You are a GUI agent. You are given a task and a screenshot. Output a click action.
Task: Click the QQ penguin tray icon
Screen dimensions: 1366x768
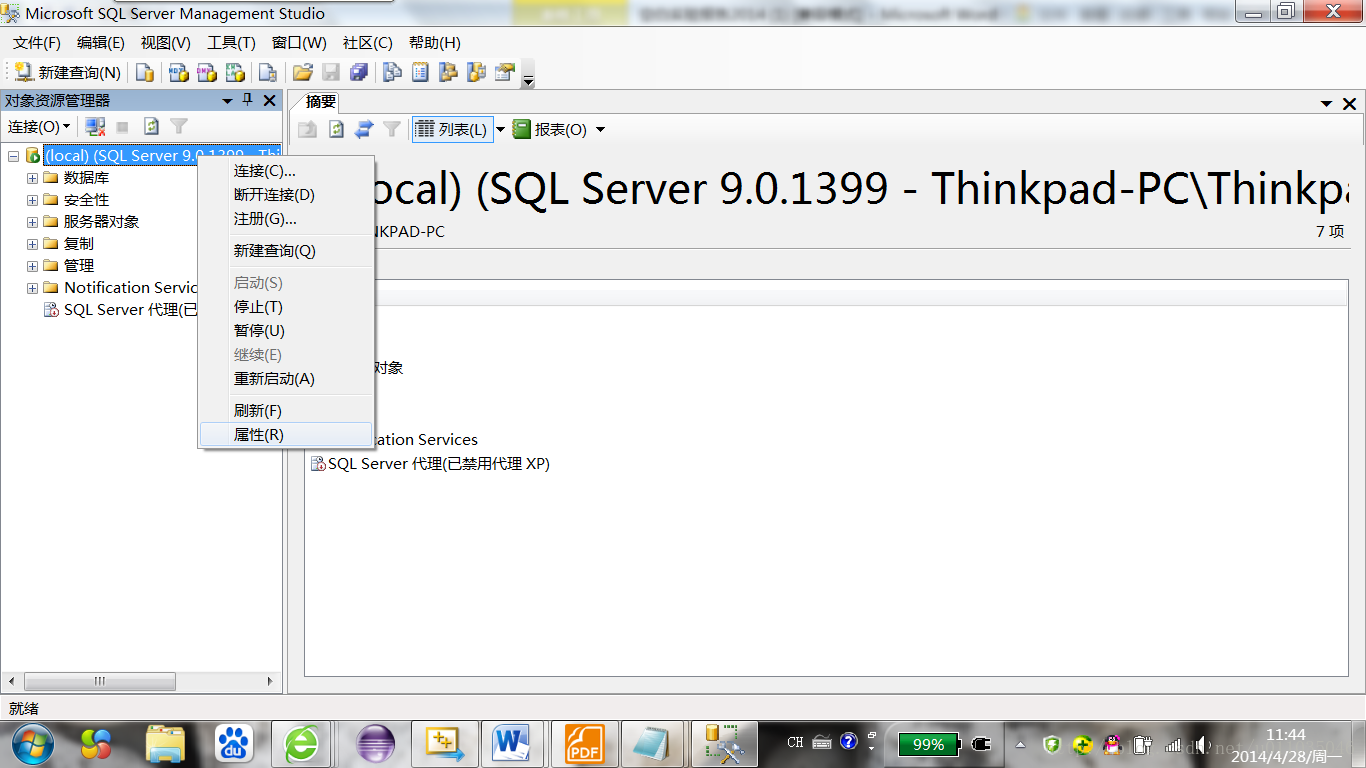(x=1112, y=744)
